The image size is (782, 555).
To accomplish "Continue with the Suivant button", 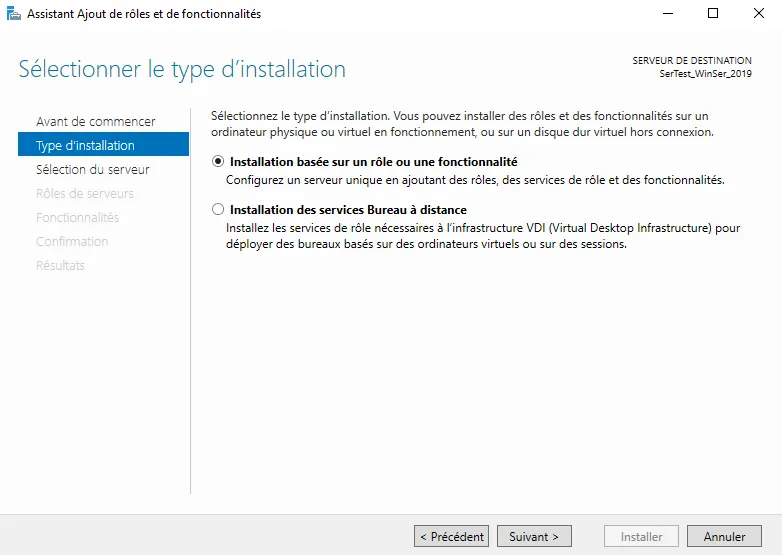I will coord(534,536).
